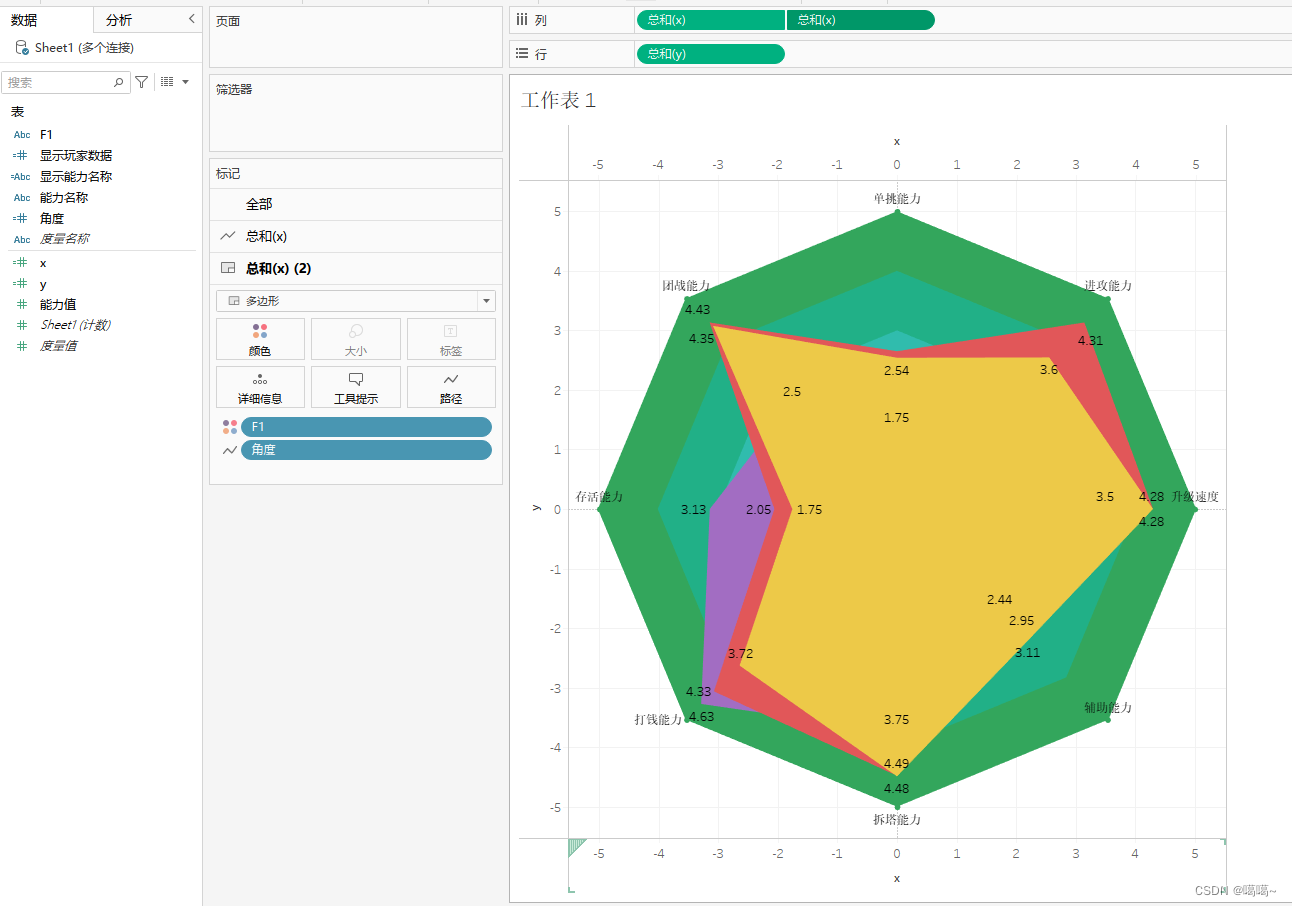The height and width of the screenshot is (906, 1292).
Task: Click the 4.63 value label
Action: (701, 716)
